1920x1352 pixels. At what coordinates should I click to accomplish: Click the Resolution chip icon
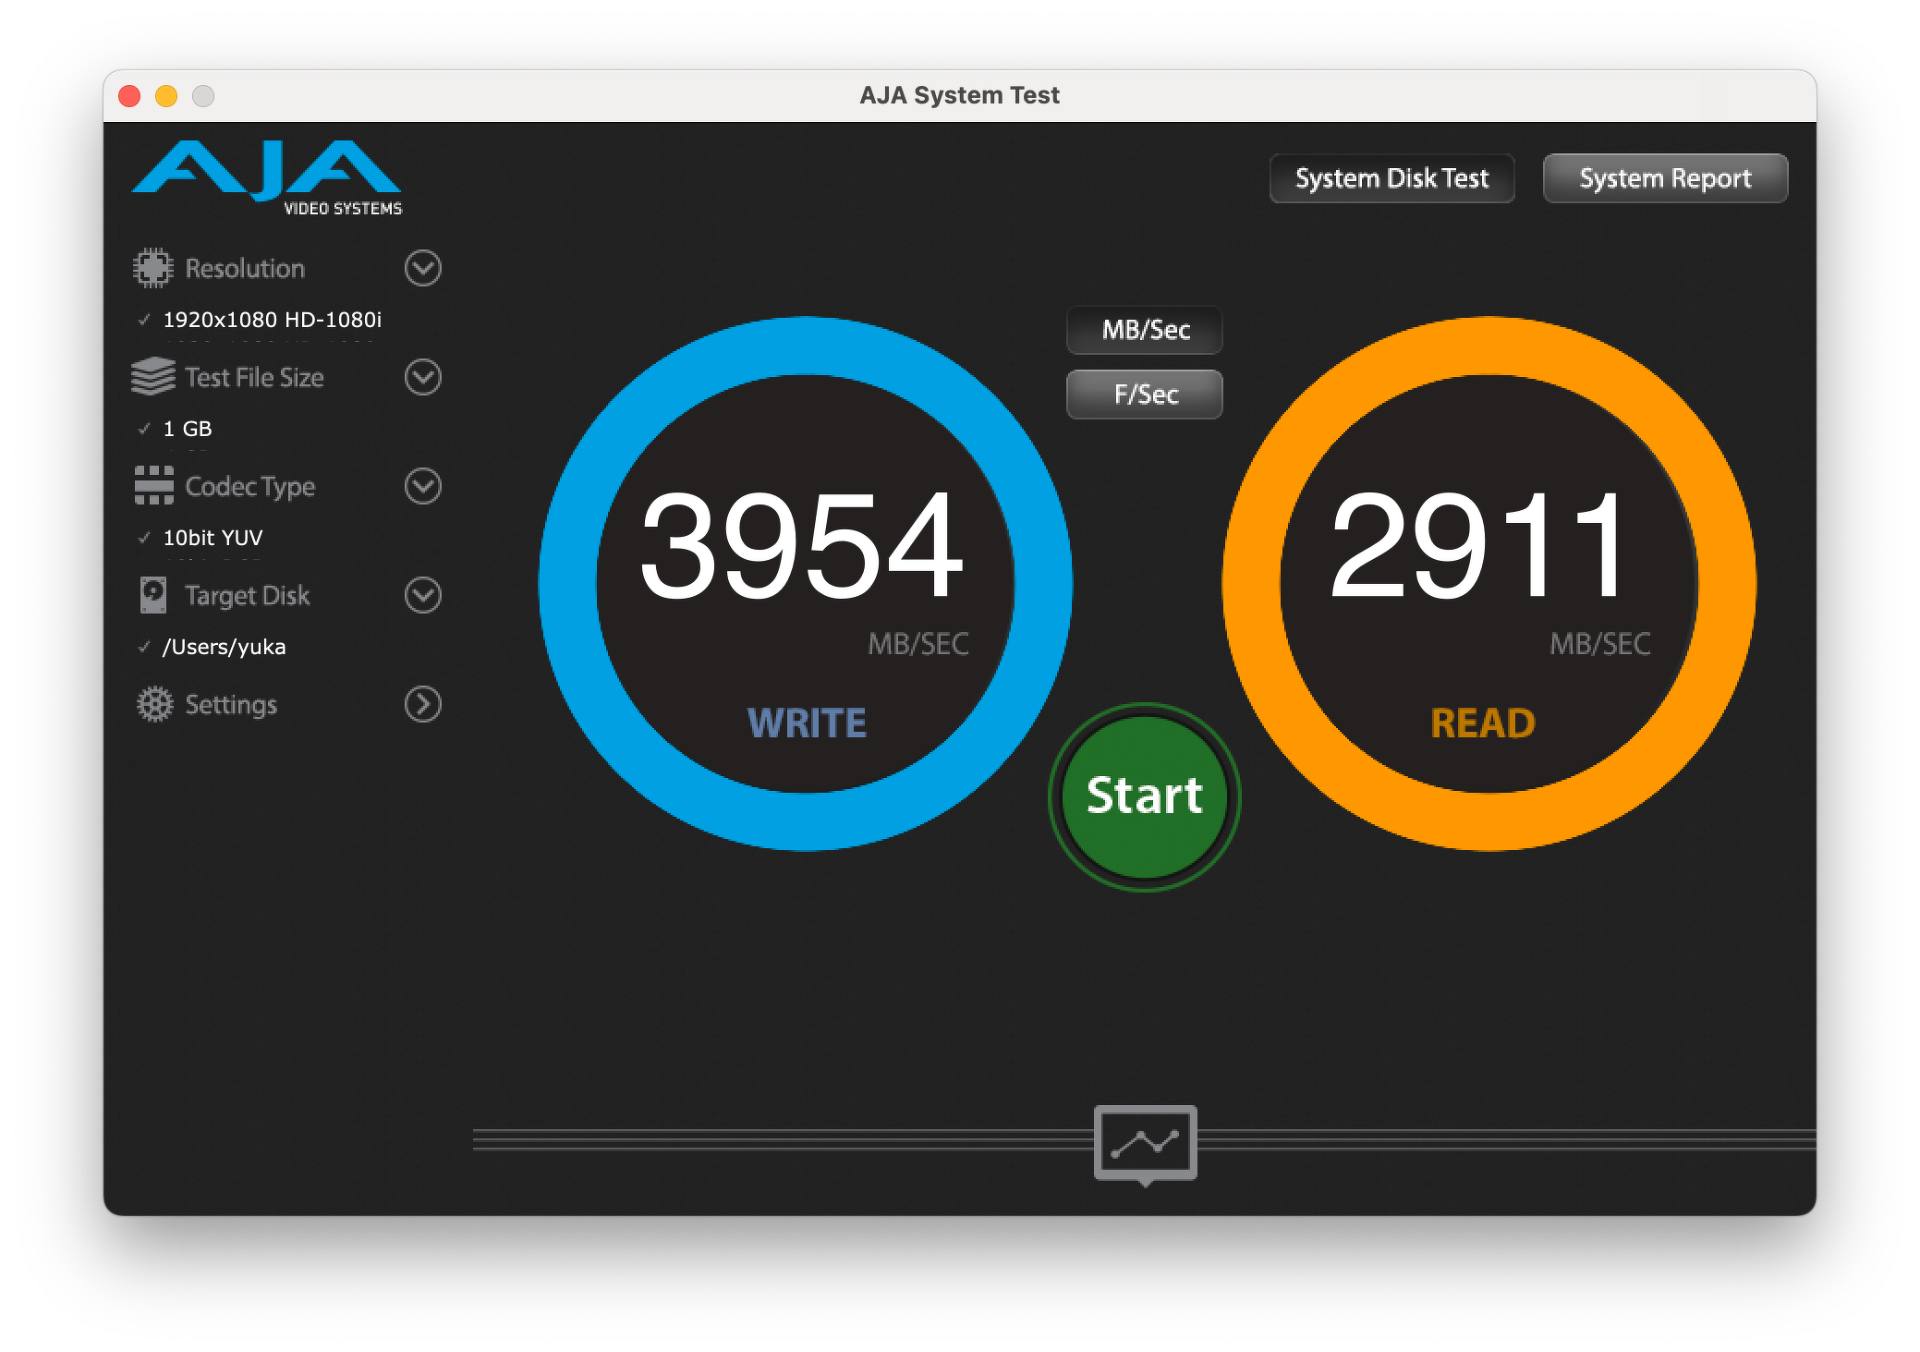[x=153, y=268]
